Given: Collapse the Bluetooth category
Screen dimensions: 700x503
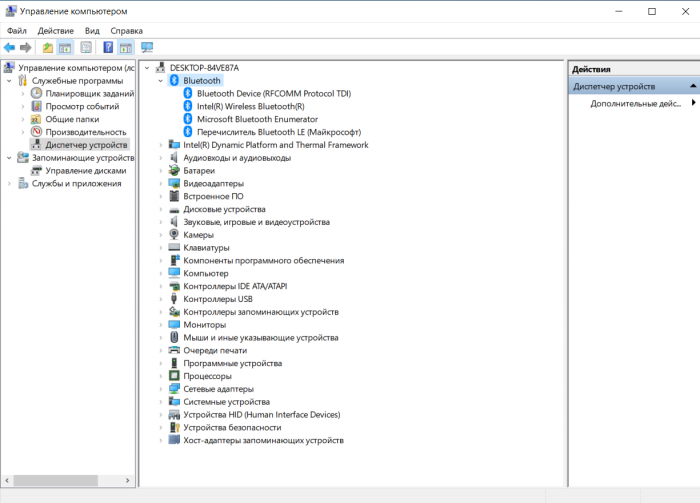Looking at the screenshot, I should (x=160, y=81).
